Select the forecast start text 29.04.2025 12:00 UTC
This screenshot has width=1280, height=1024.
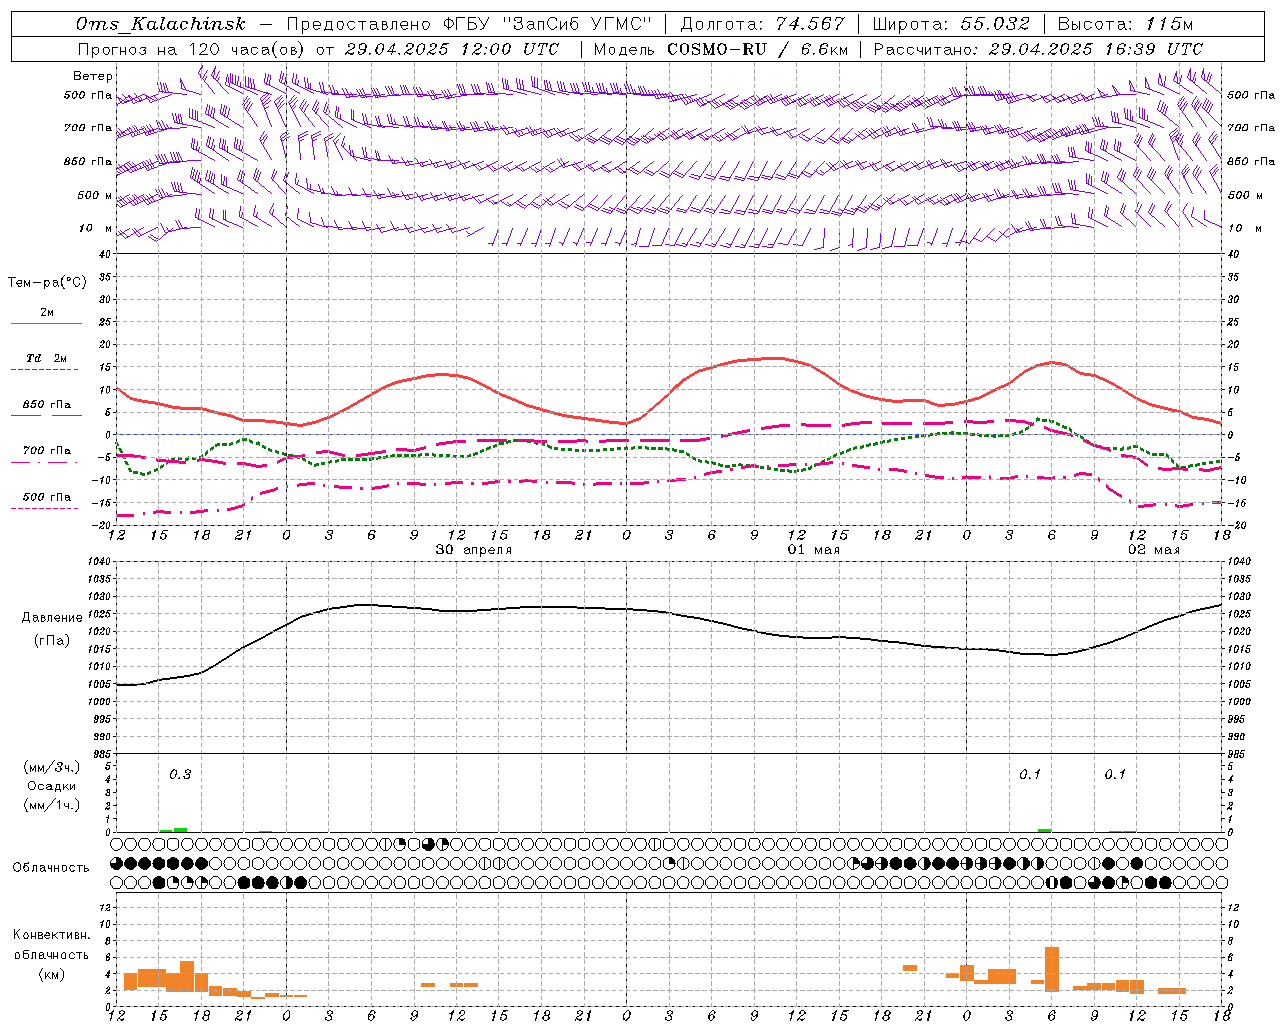click(x=452, y=49)
